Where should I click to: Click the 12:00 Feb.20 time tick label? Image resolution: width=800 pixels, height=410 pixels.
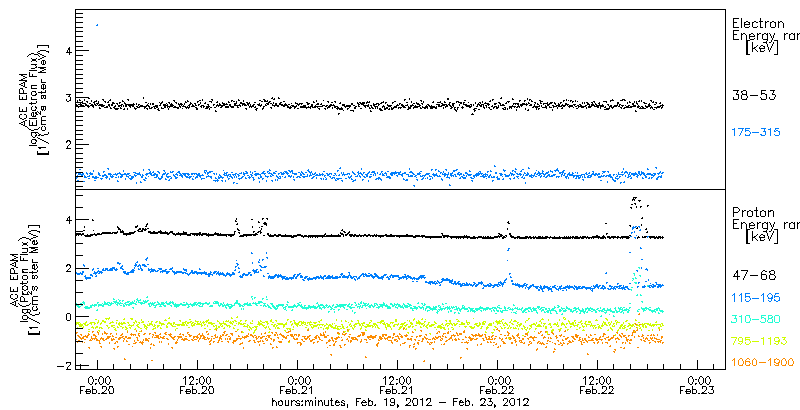197,385
